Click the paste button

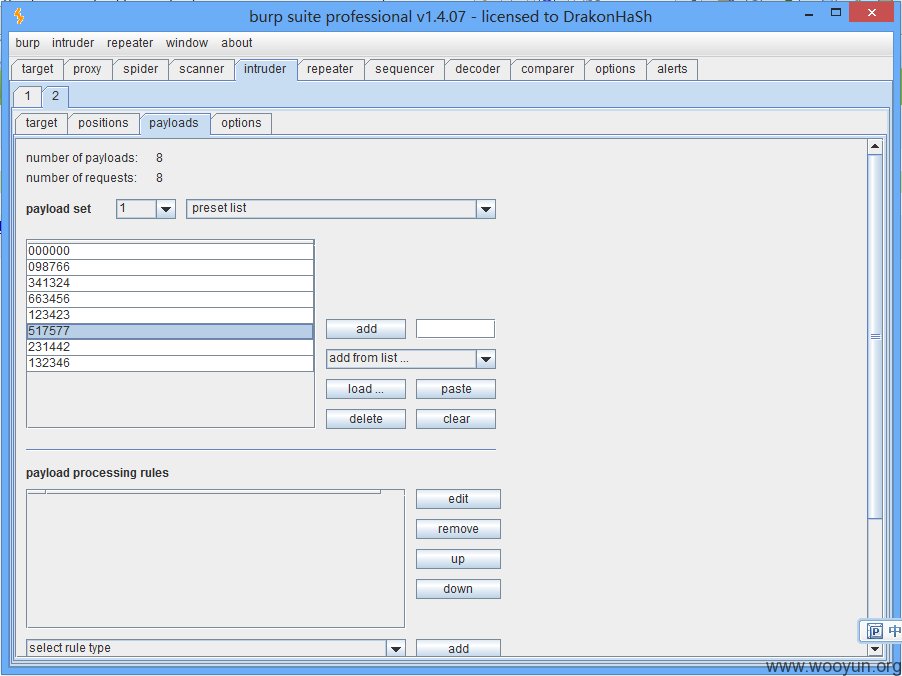[456, 389]
